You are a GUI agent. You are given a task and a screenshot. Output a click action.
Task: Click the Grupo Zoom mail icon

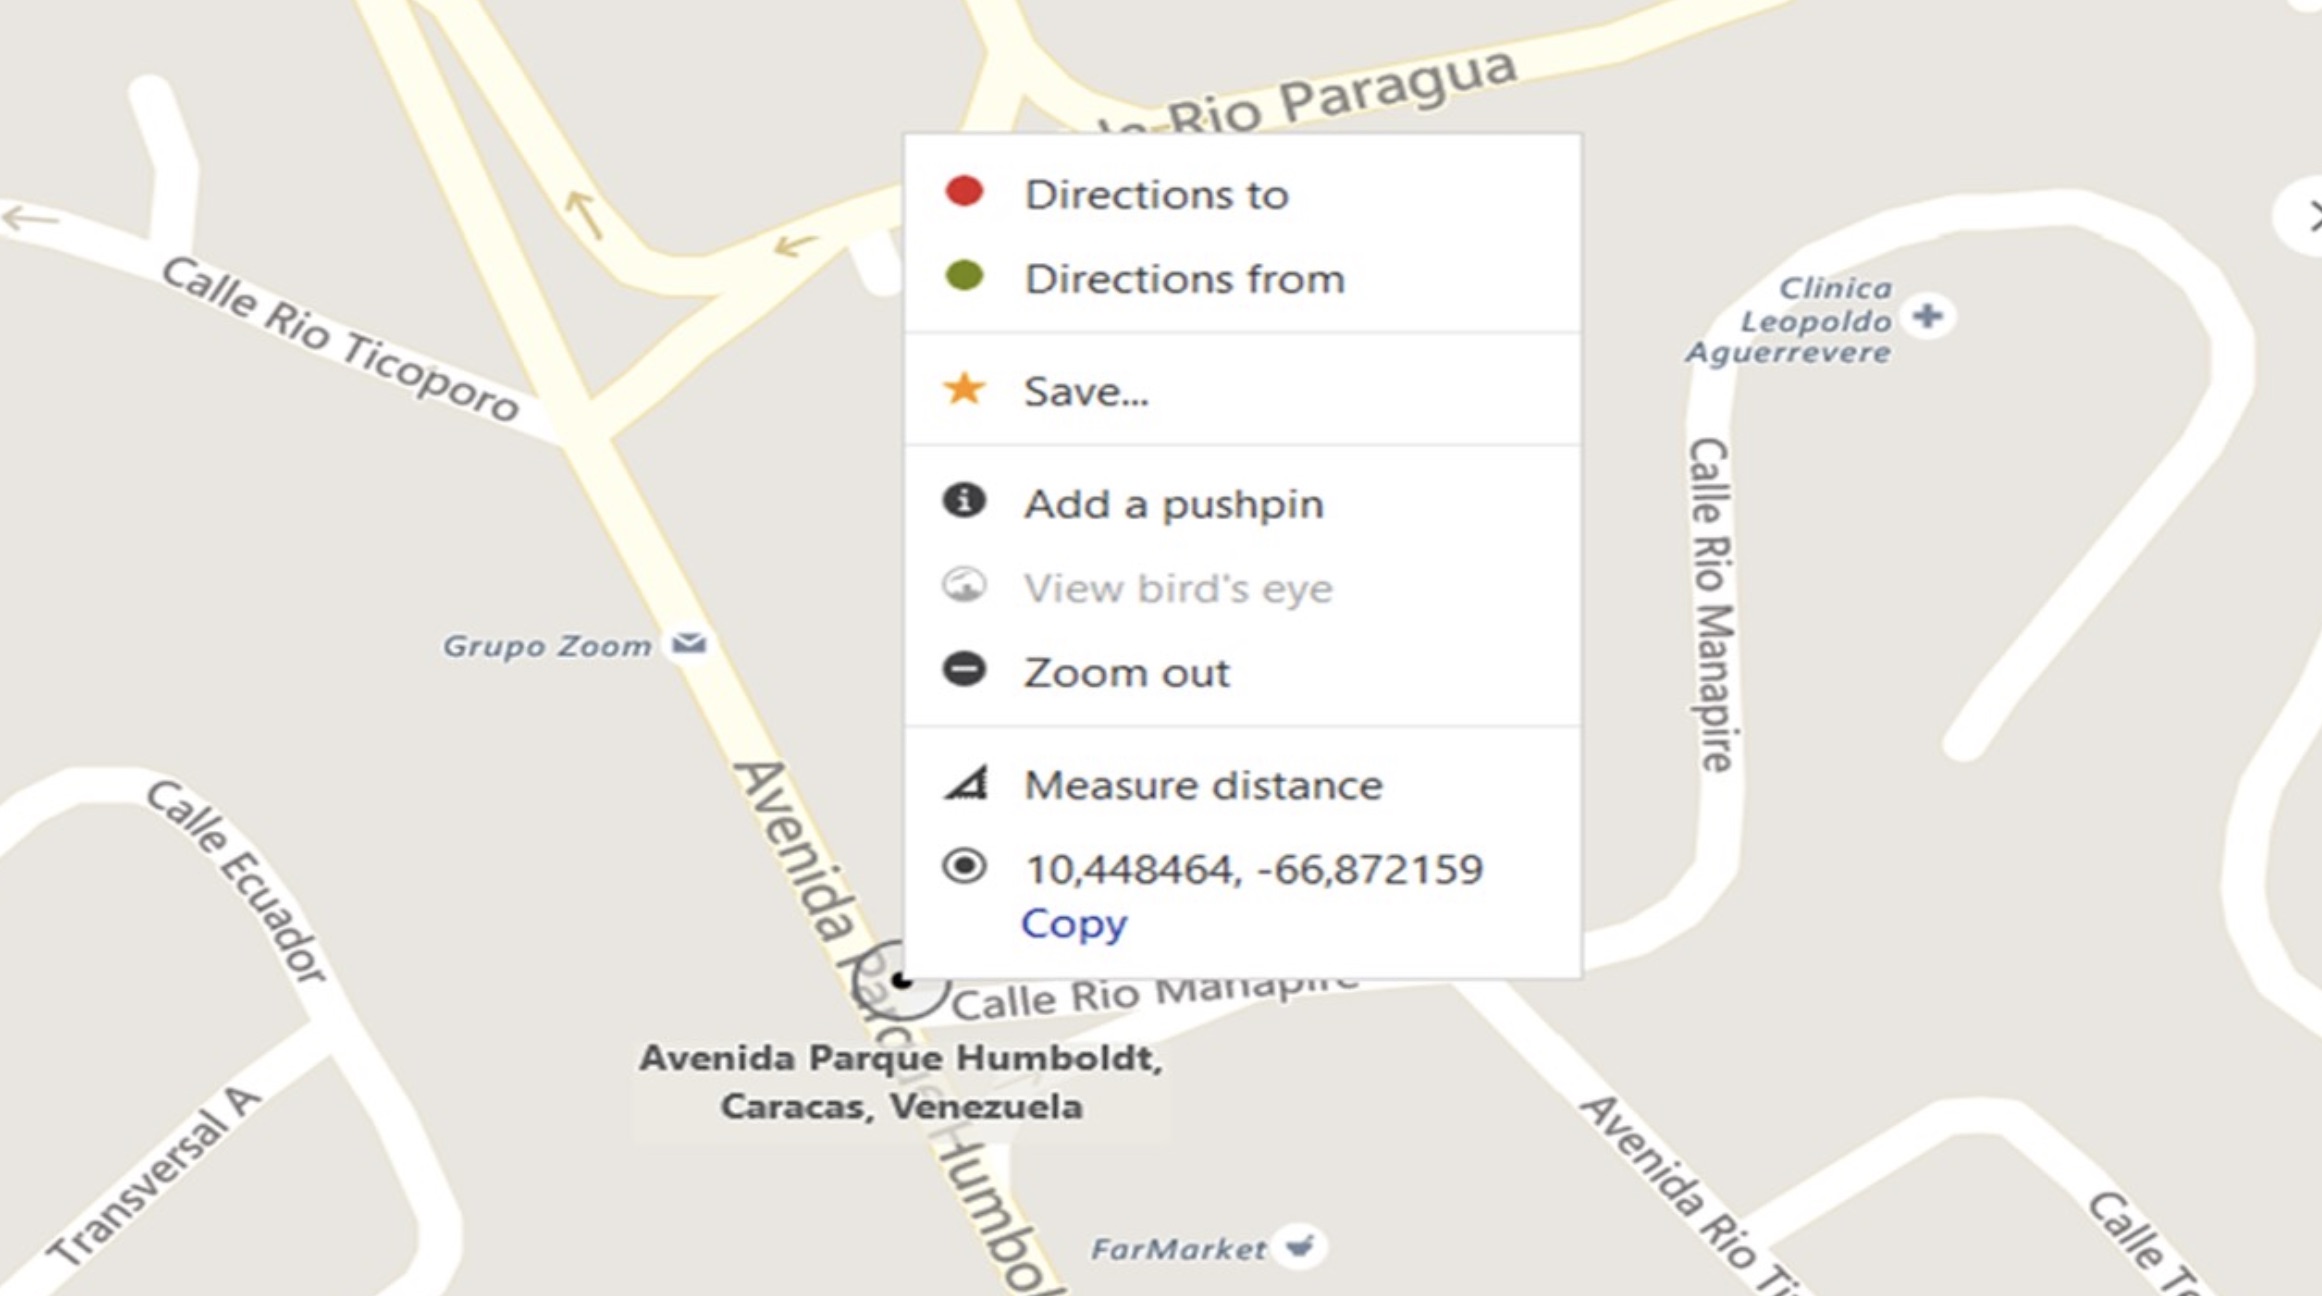[x=689, y=643]
